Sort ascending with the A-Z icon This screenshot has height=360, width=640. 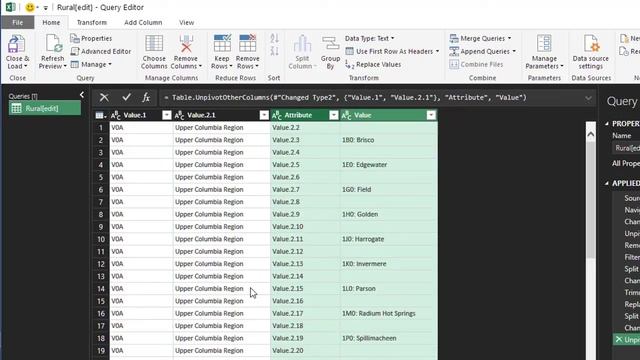274,38
